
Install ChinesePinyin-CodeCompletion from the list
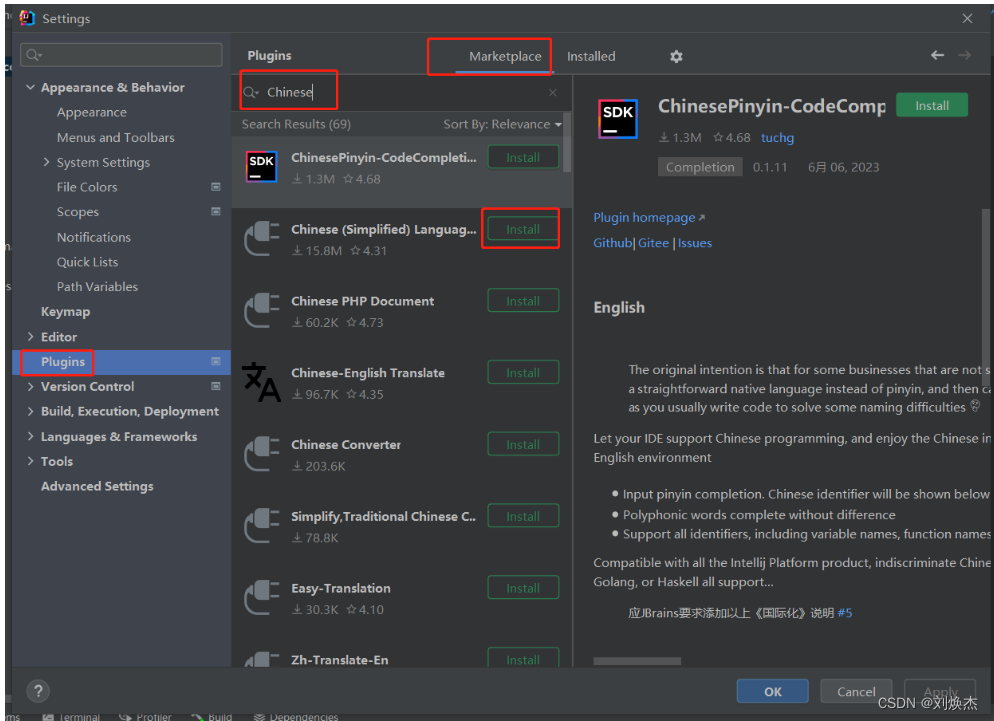click(523, 157)
